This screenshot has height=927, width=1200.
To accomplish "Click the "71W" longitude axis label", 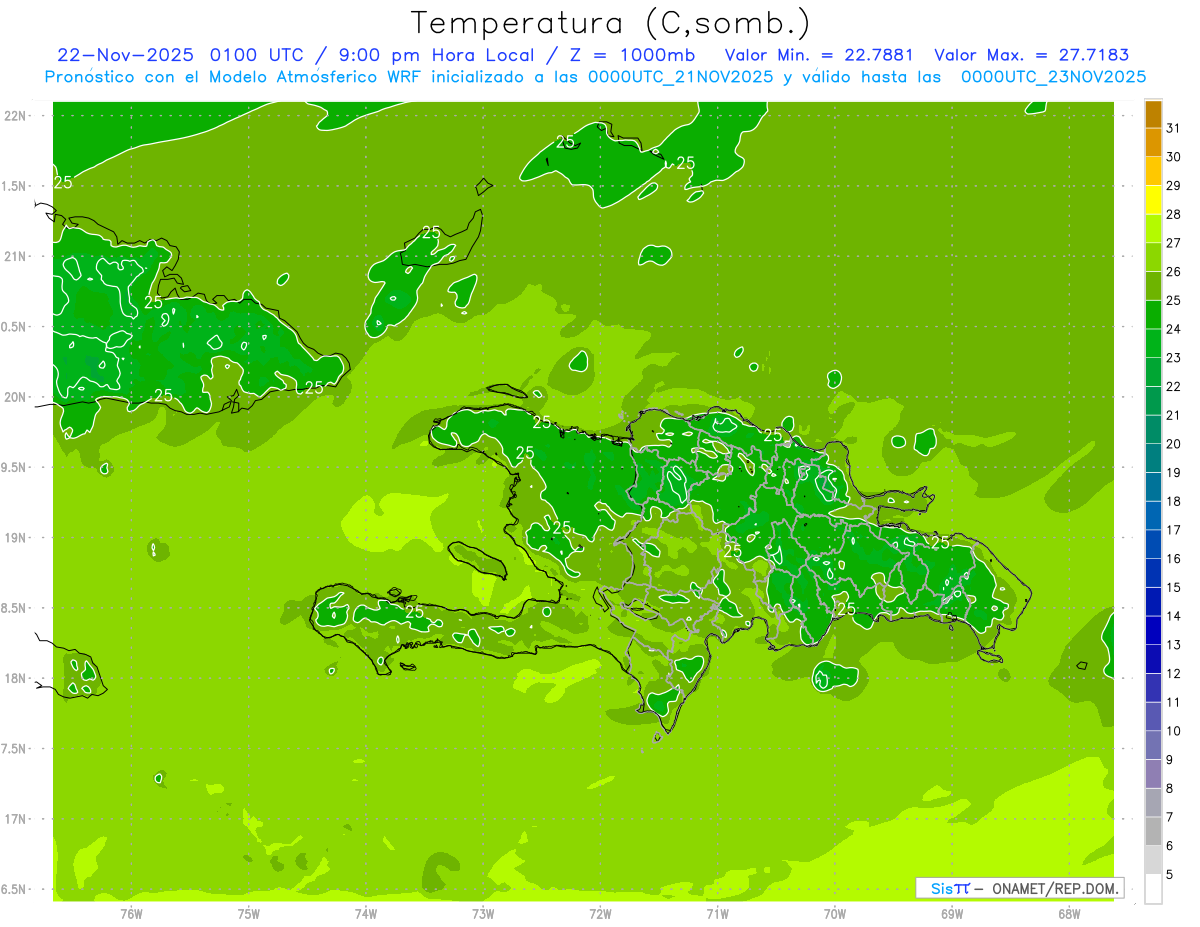I will 717,913.
